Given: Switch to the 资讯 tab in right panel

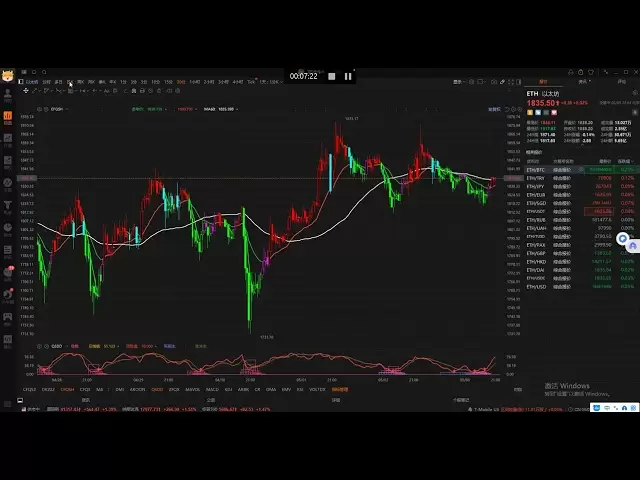Looking at the screenshot, I should (582, 82).
